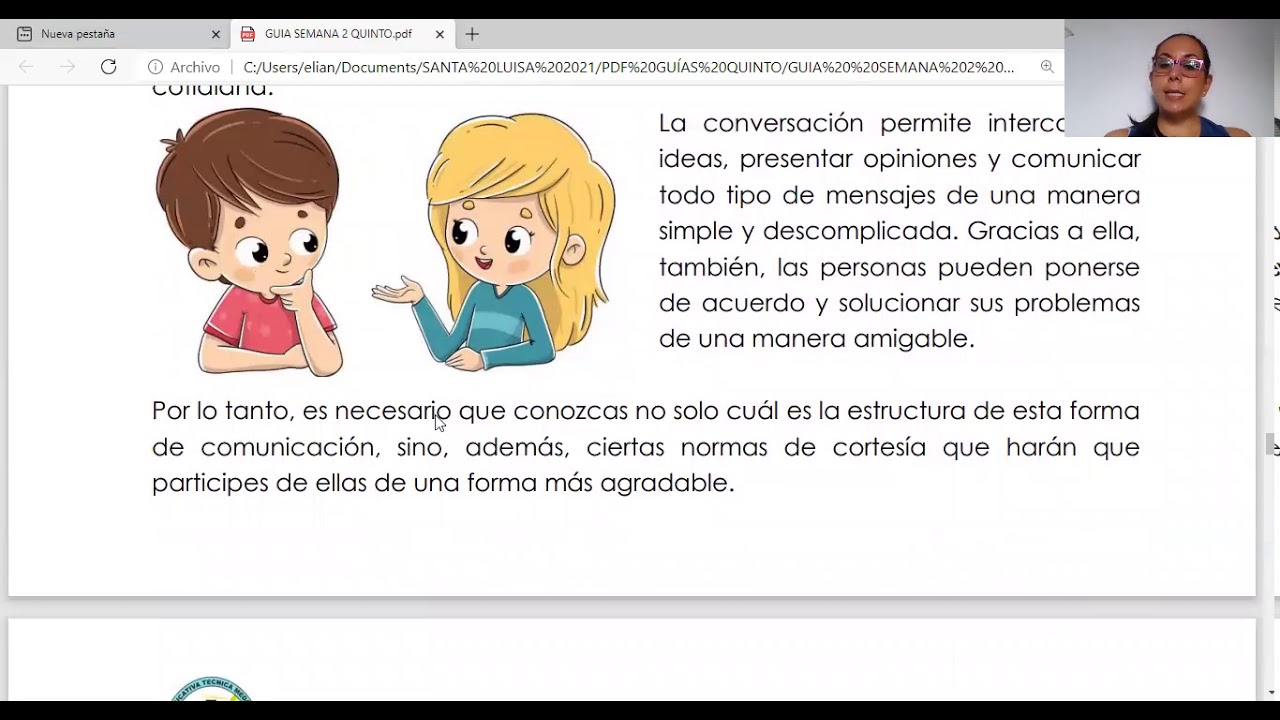Viewport: 1280px width, 720px height.
Task: Close the Nueva pestaña tab
Action: point(215,34)
